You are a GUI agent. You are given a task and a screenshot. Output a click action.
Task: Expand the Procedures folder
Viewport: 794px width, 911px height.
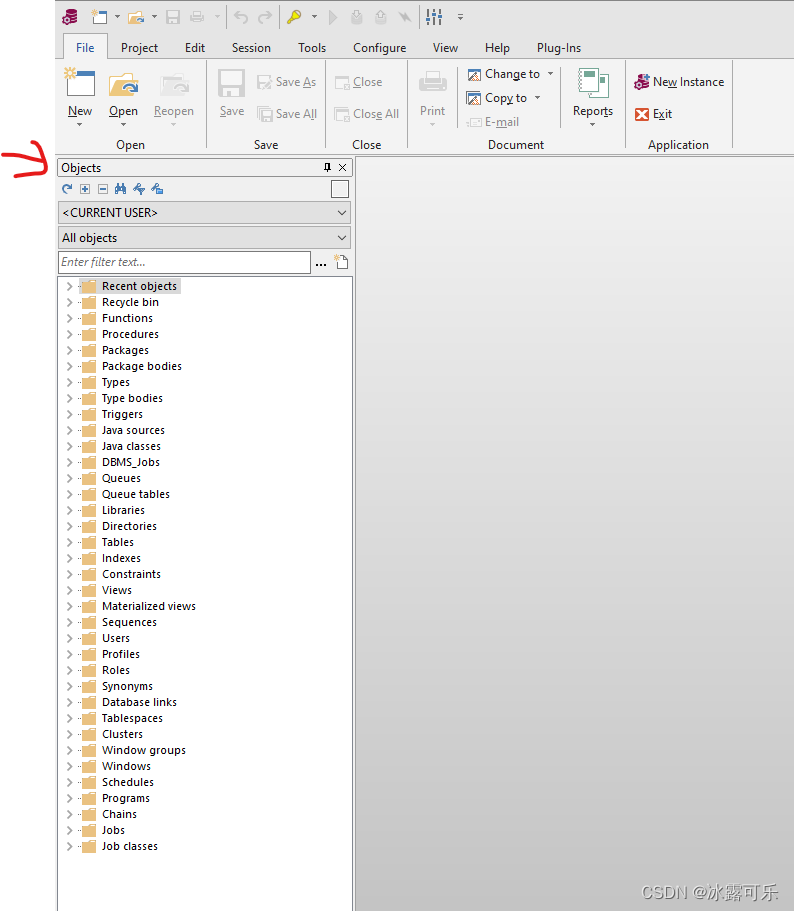pyautogui.click(x=69, y=334)
